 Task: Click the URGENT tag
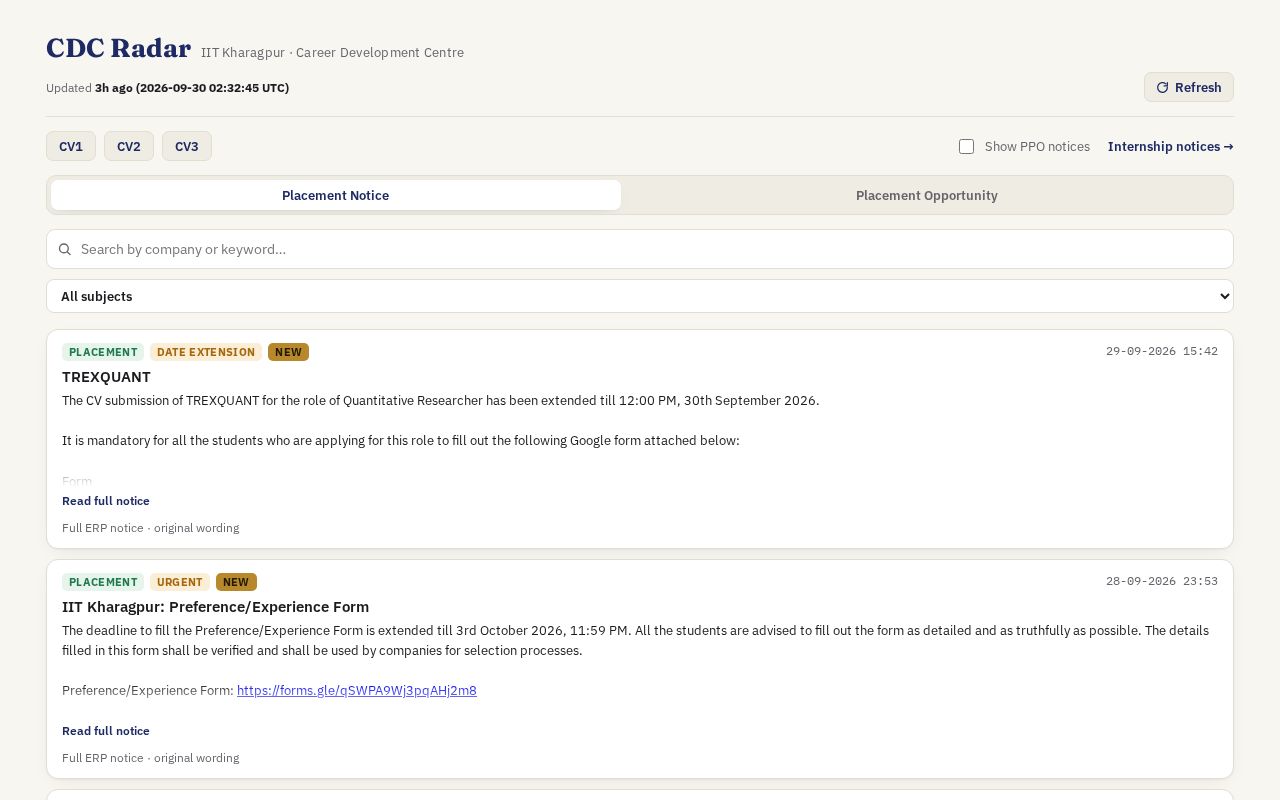coord(180,582)
